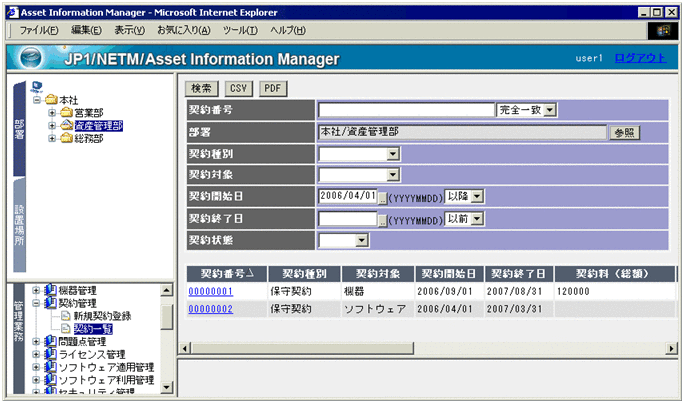This screenshot has width=685, height=405.
Task: Open the ツール(T) menu
Action: click(x=240, y=30)
